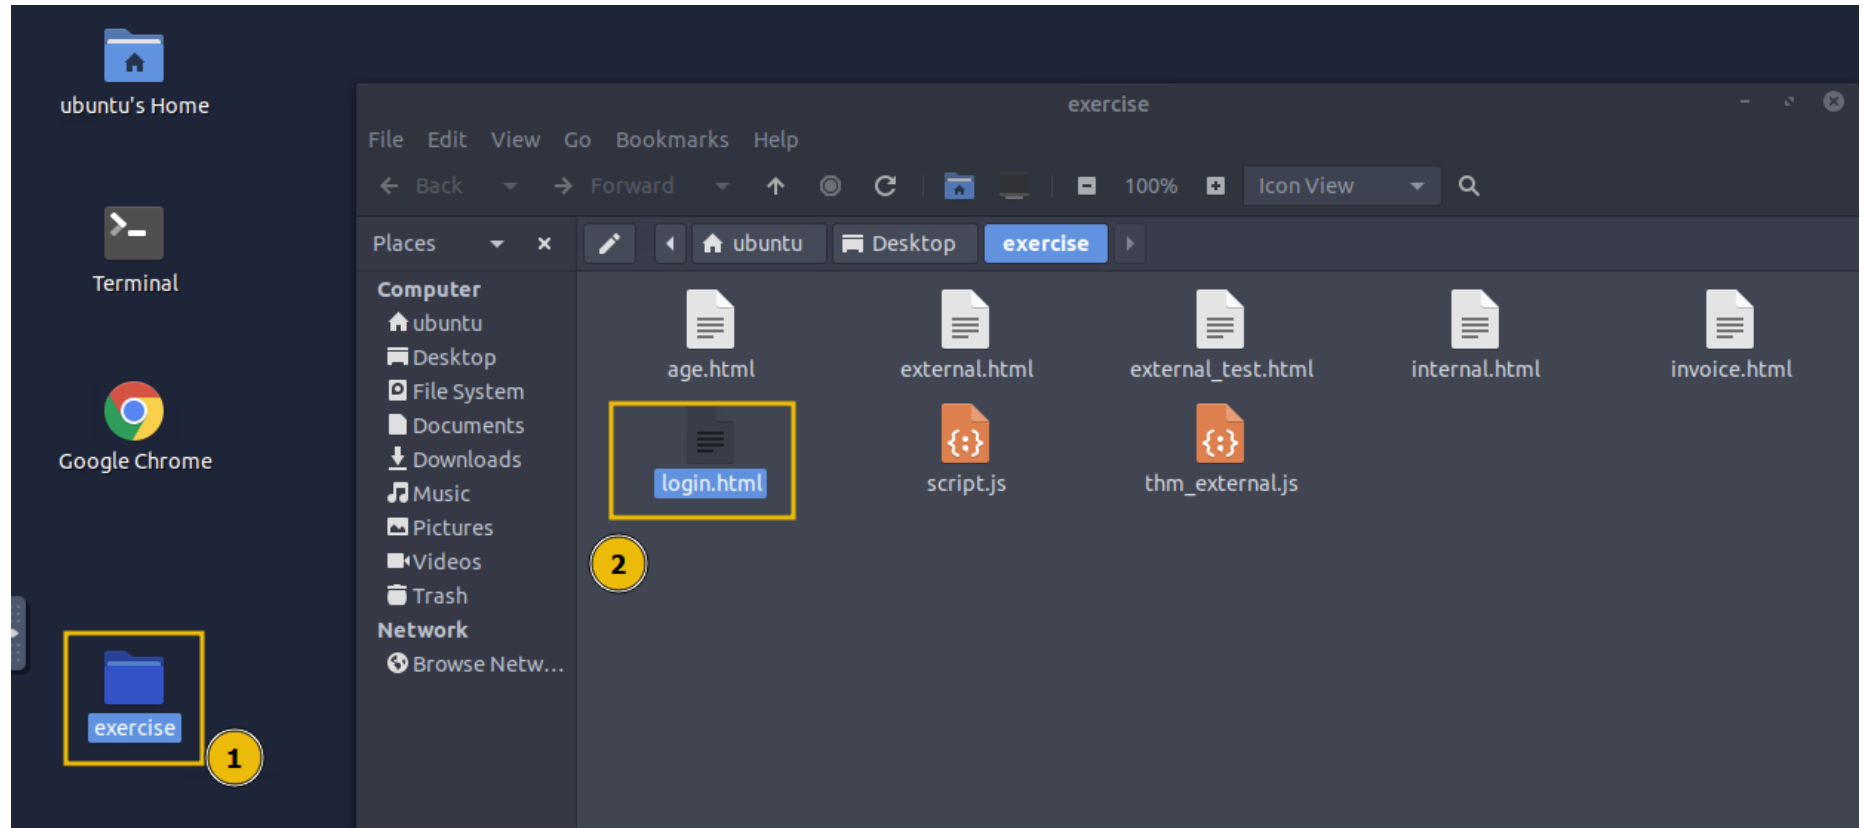Open the File menu
The image size is (1863, 828).
point(386,140)
